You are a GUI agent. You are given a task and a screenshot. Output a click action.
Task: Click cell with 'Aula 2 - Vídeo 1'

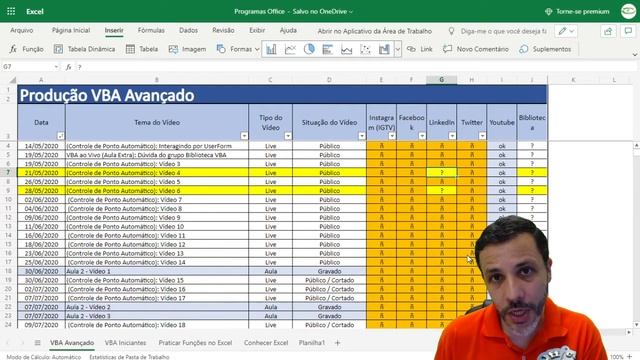click(157, 271)
